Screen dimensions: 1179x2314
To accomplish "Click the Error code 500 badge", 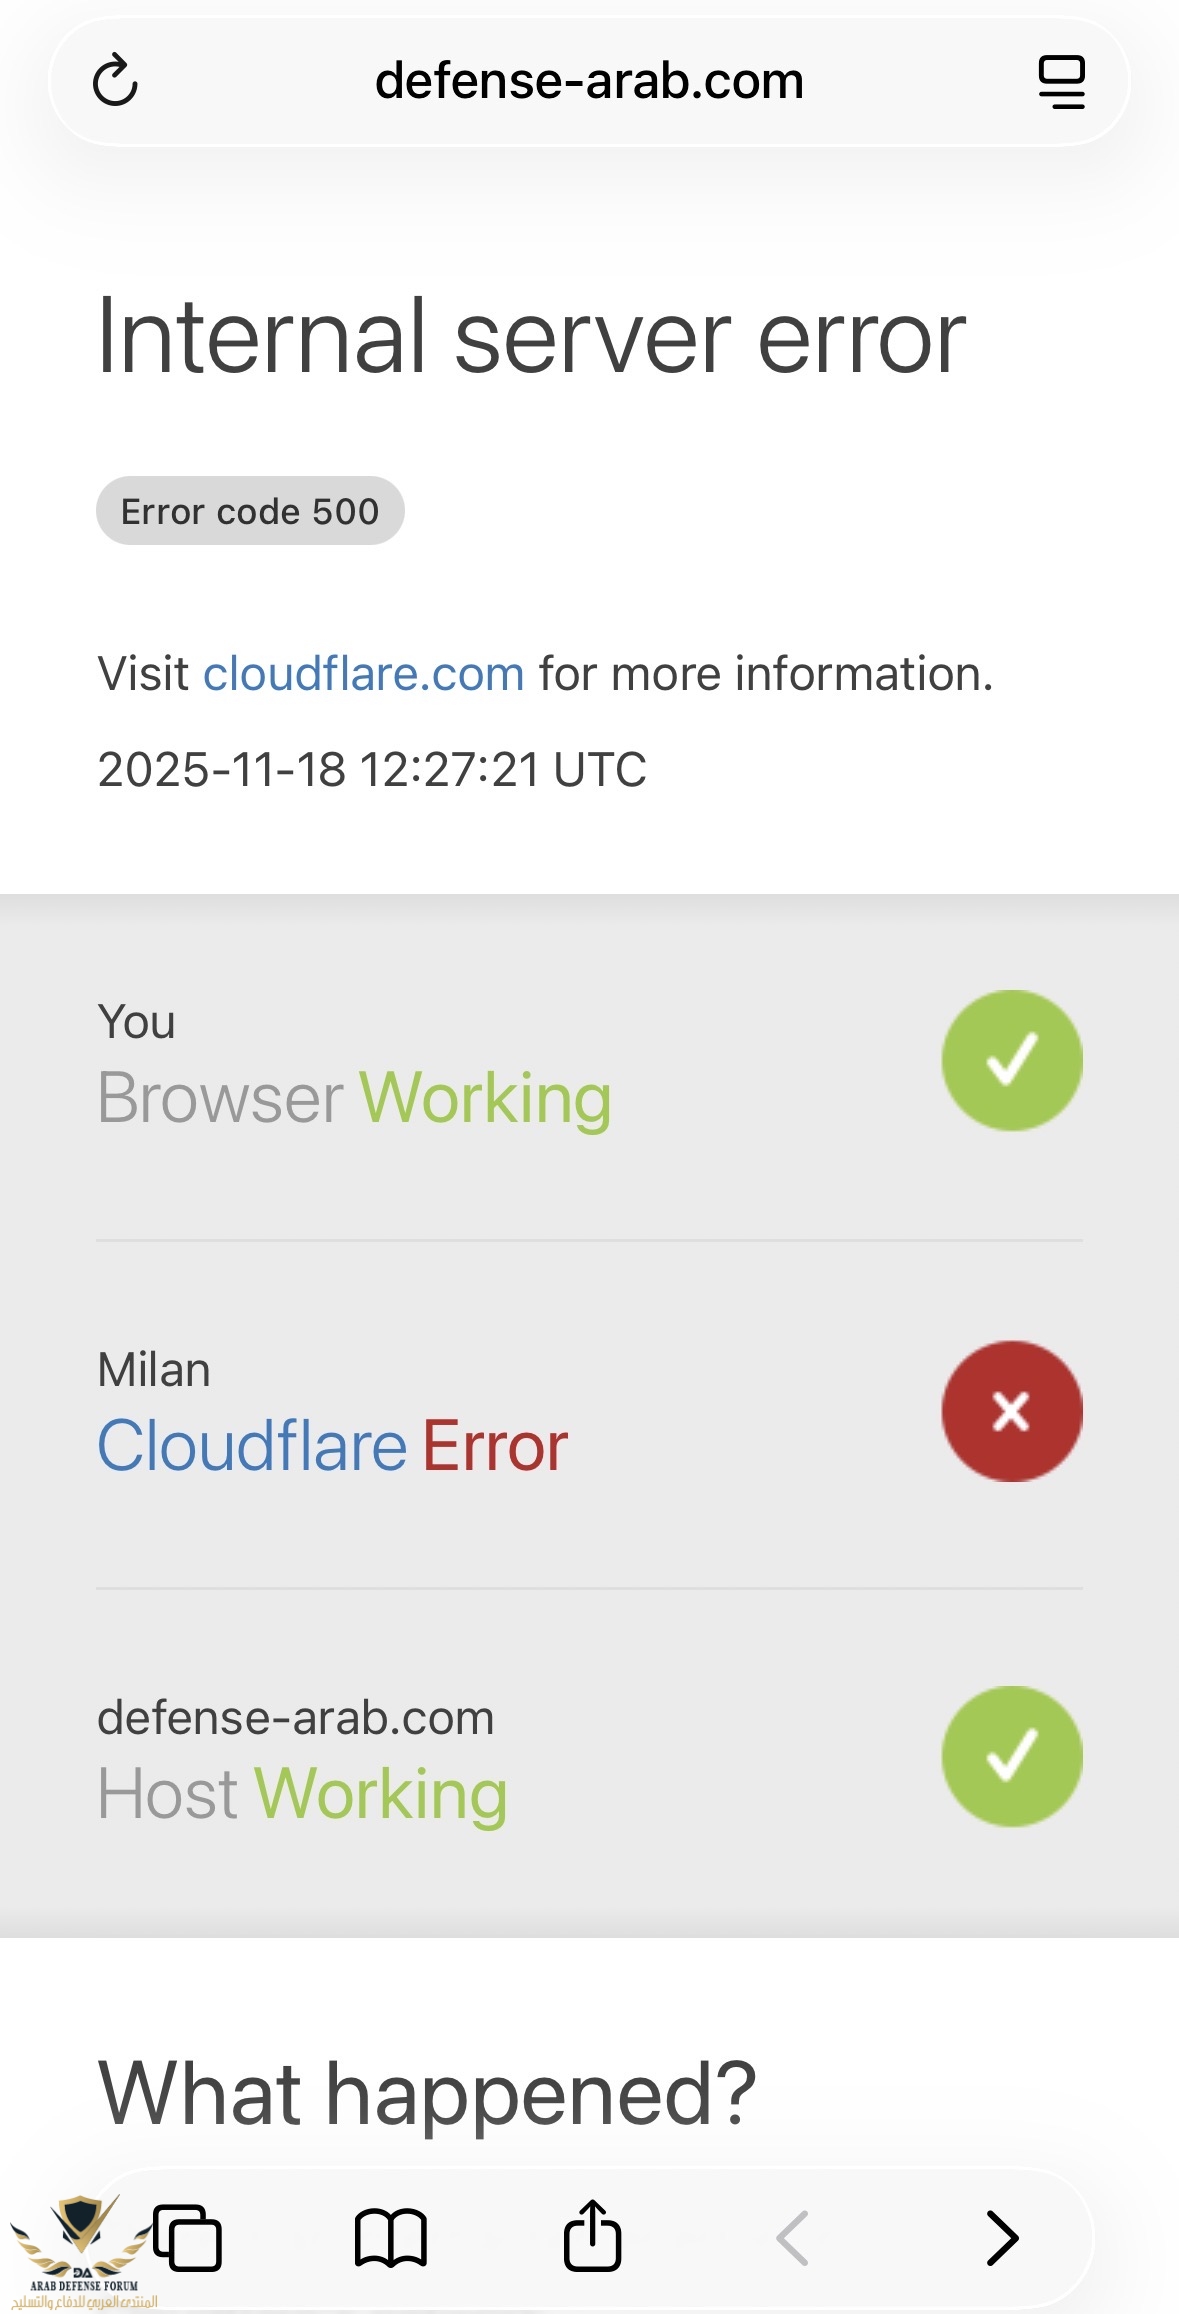I will (250, 511).
